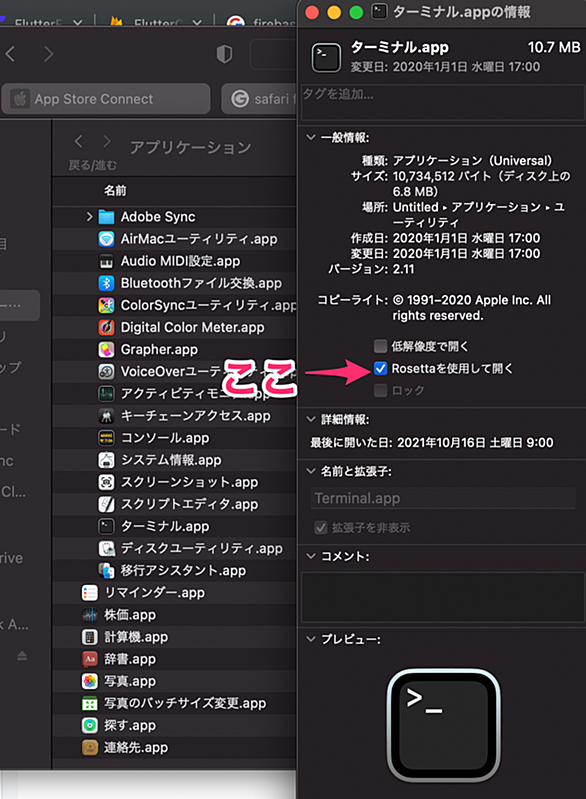
Task: Click the タグを追加 tags field
Action: (x=443, y=102)
